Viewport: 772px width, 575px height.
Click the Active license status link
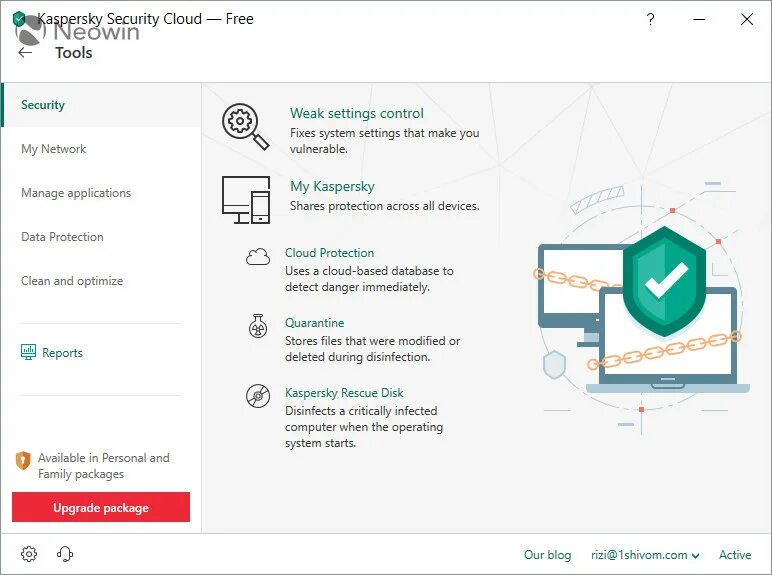point(735,555)
